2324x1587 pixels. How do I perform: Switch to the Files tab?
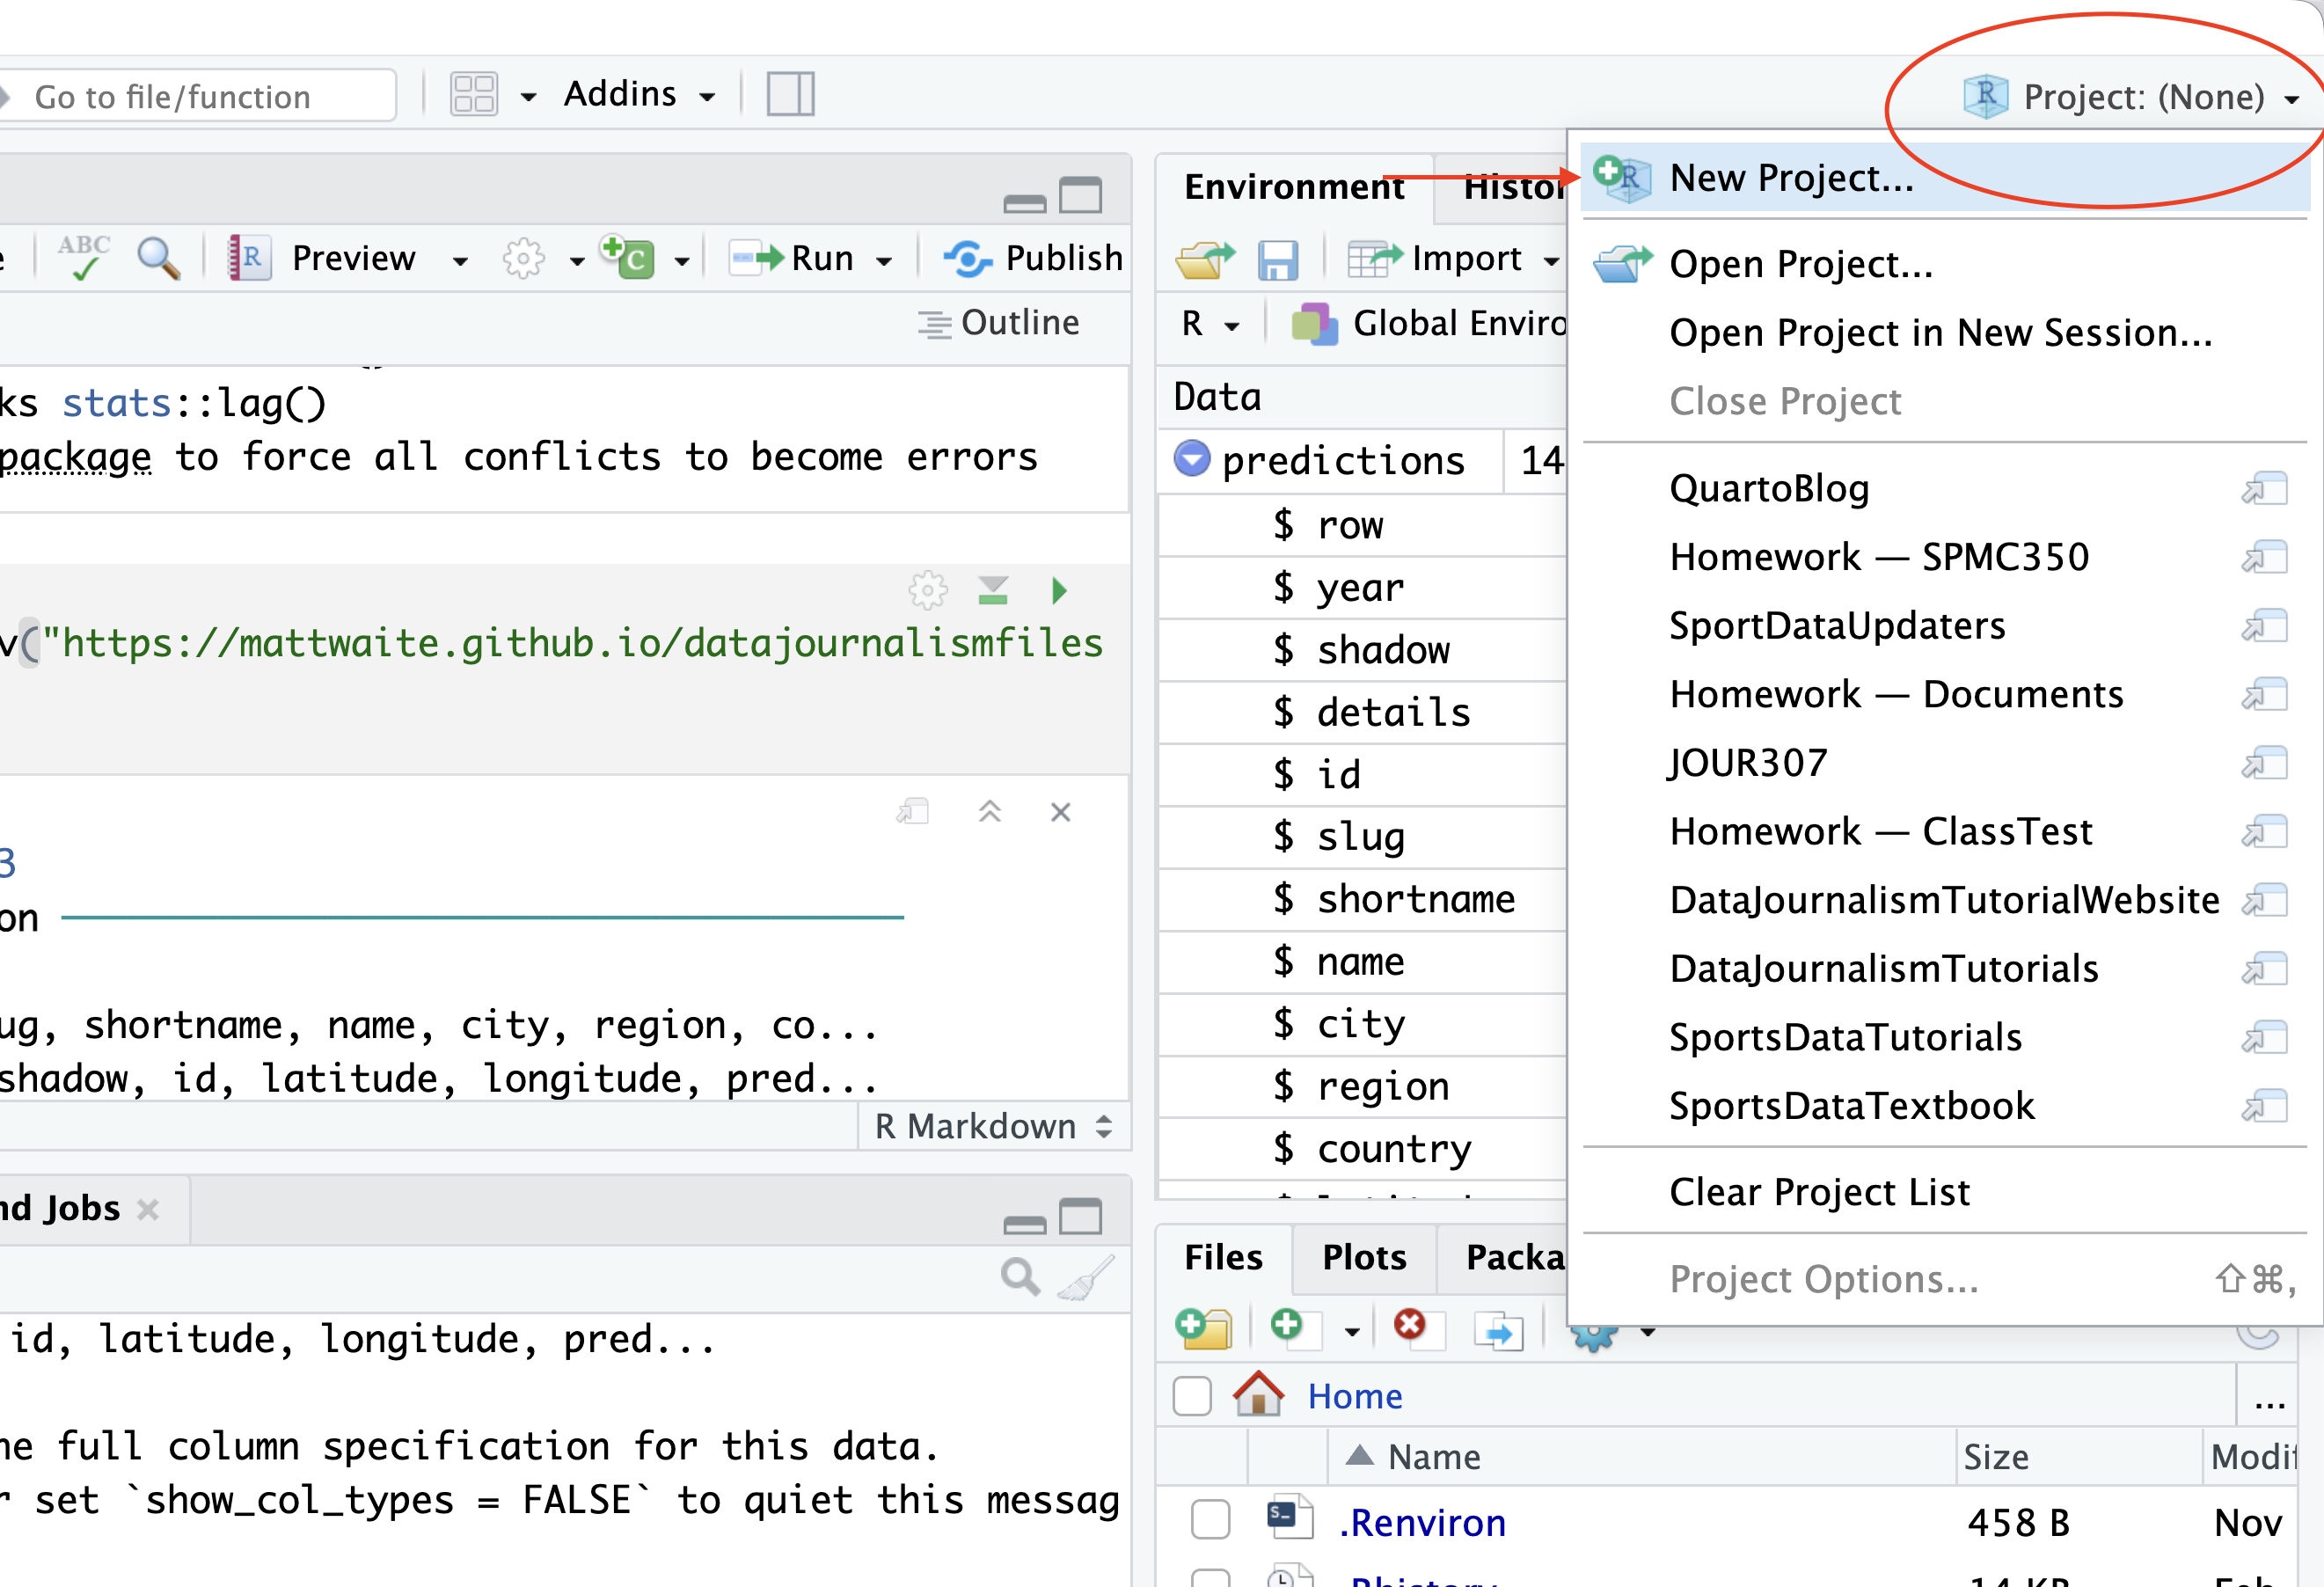coord(1223,1257)
